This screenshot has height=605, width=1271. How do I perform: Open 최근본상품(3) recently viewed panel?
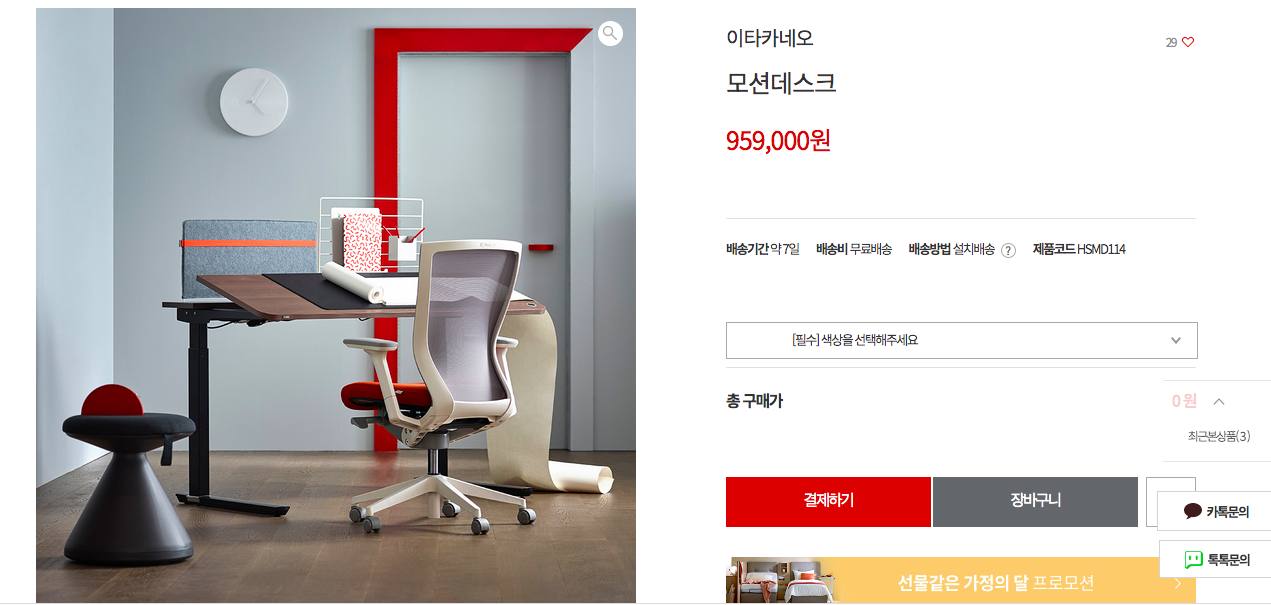coord(1218,436)
